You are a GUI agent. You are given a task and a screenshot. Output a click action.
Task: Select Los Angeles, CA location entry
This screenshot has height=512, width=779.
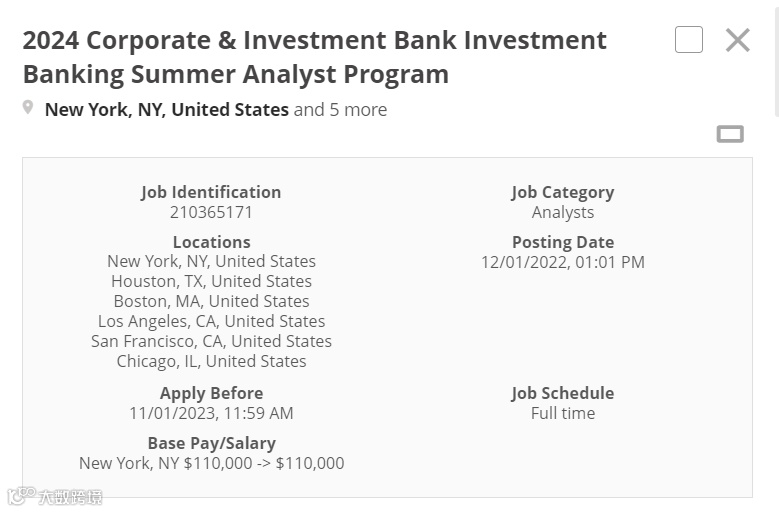coord(211,321)
